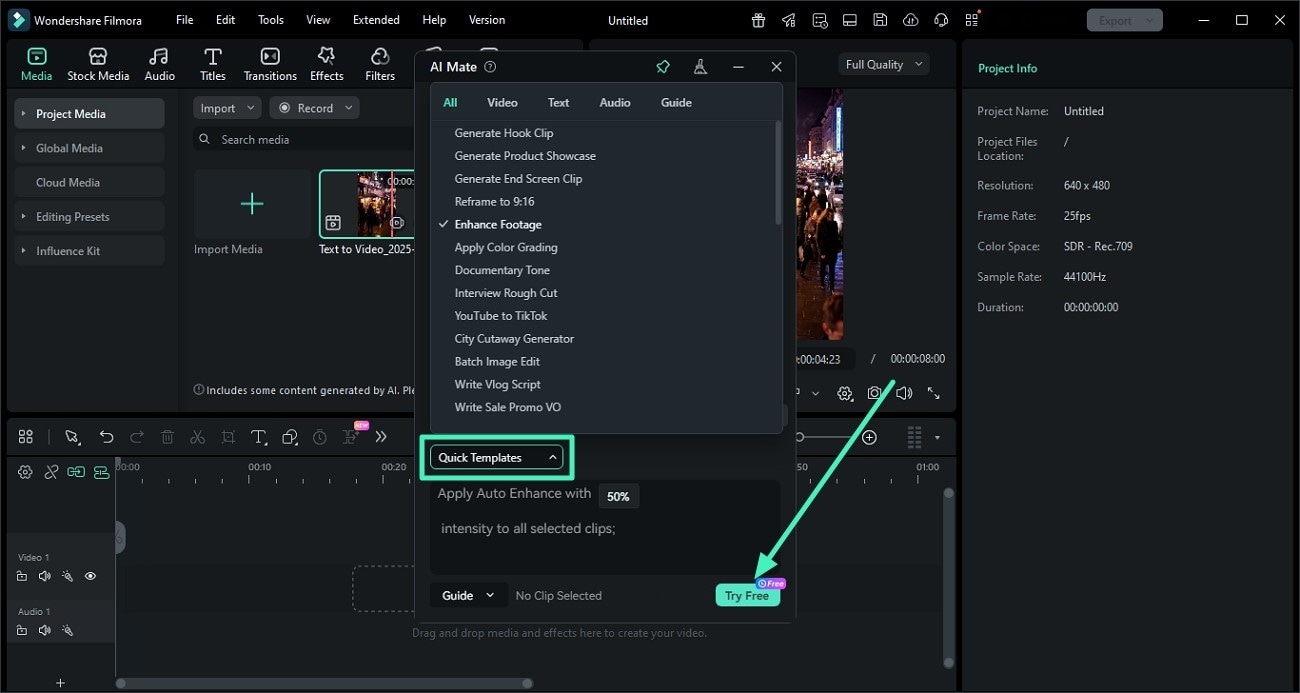This screenshot has height=693, width=1300.
Task: Lock the Audio 1 track
Action: pos(22,630)
